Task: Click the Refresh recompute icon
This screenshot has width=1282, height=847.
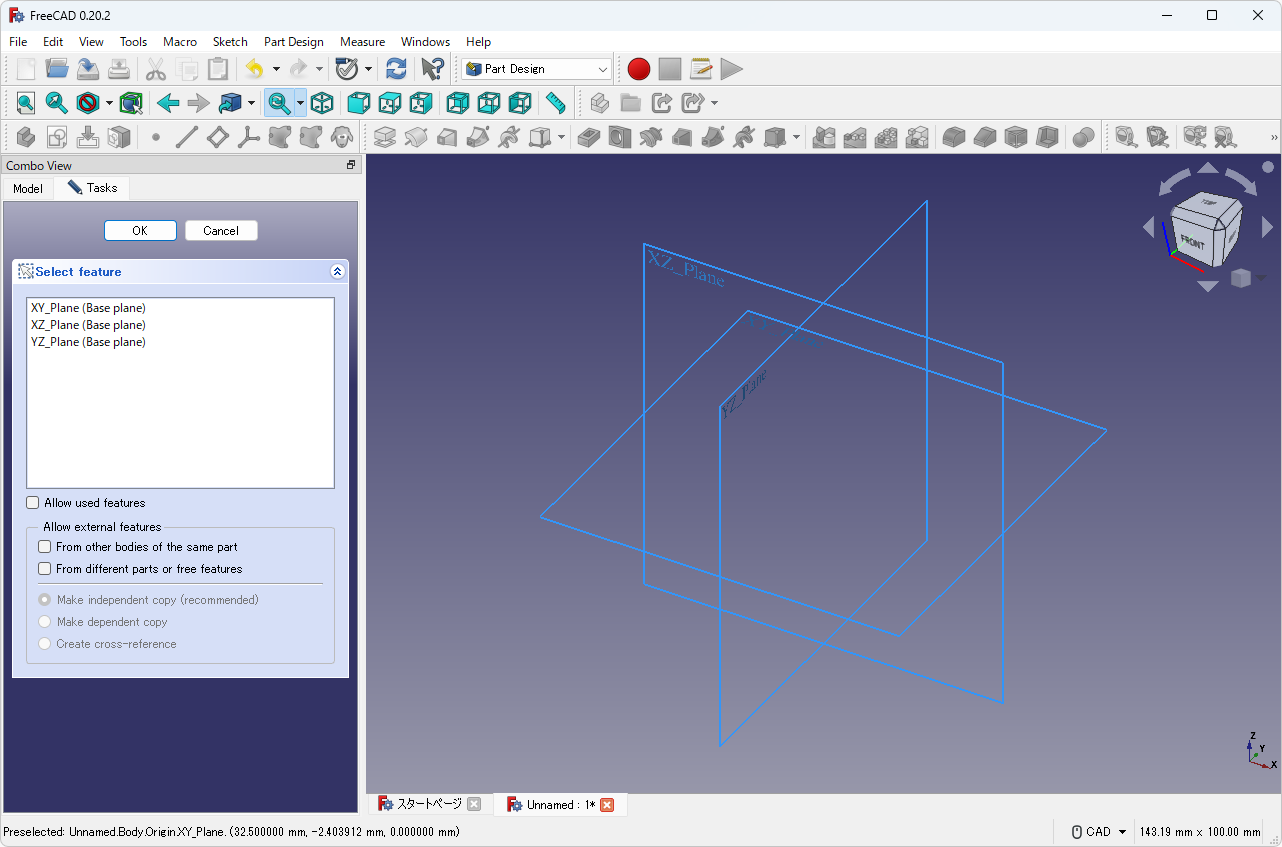Action: pyautogui.click(x=396, y=69)
